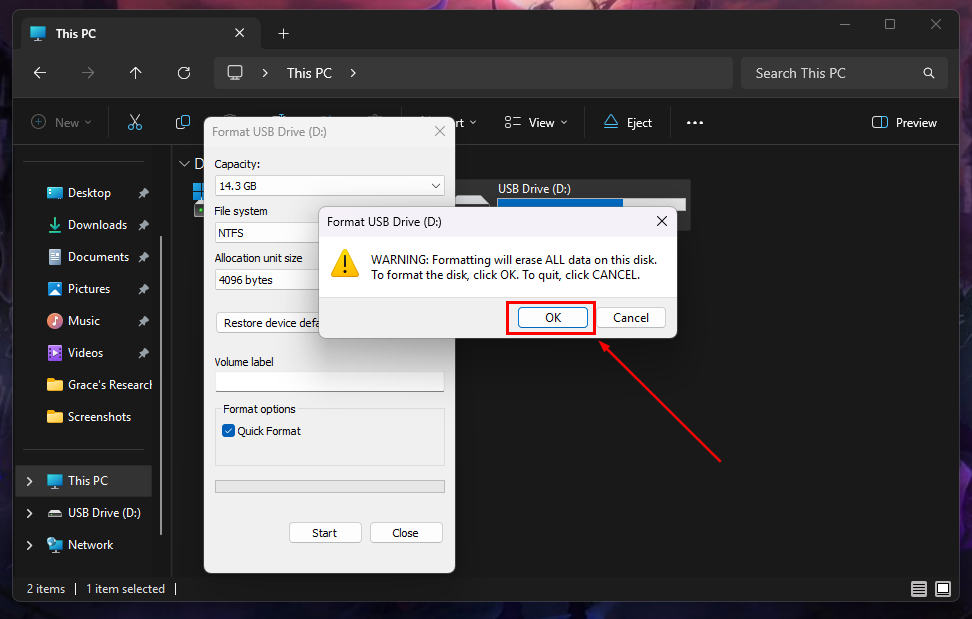Expand the Network tree node

pyautogui.click(x=29, y=545)
